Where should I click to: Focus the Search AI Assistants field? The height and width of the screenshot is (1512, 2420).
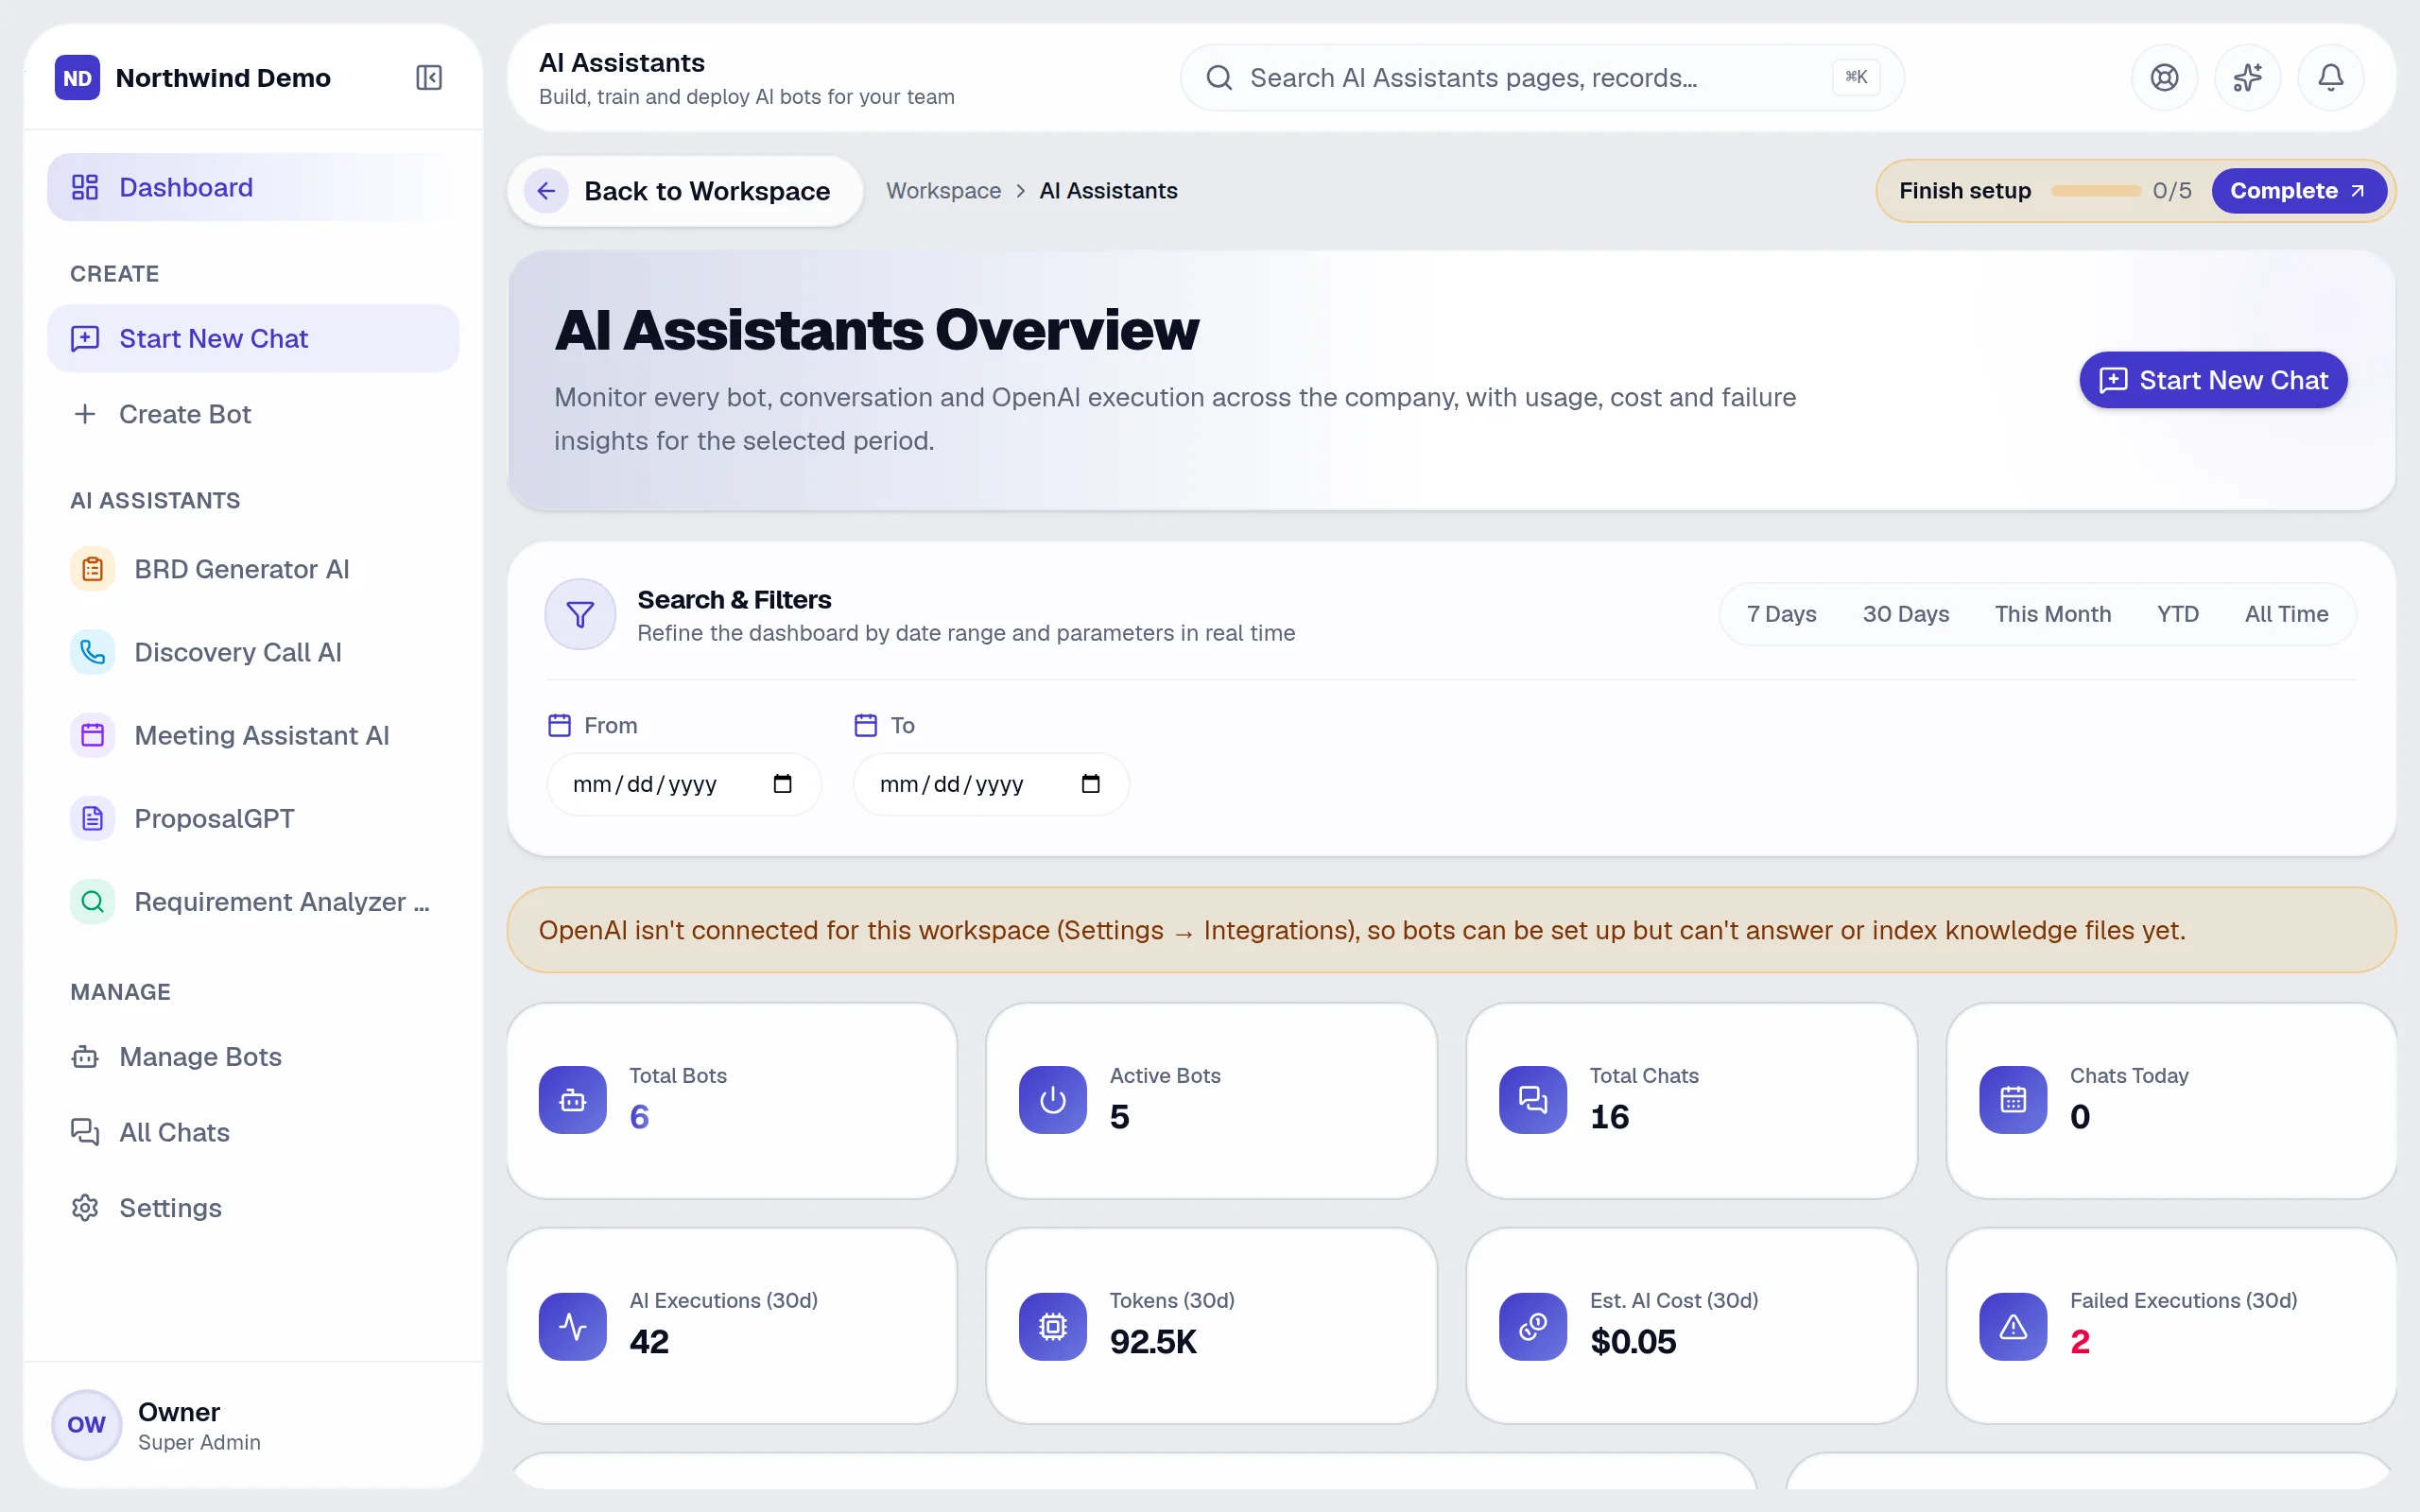[1541, 77]
